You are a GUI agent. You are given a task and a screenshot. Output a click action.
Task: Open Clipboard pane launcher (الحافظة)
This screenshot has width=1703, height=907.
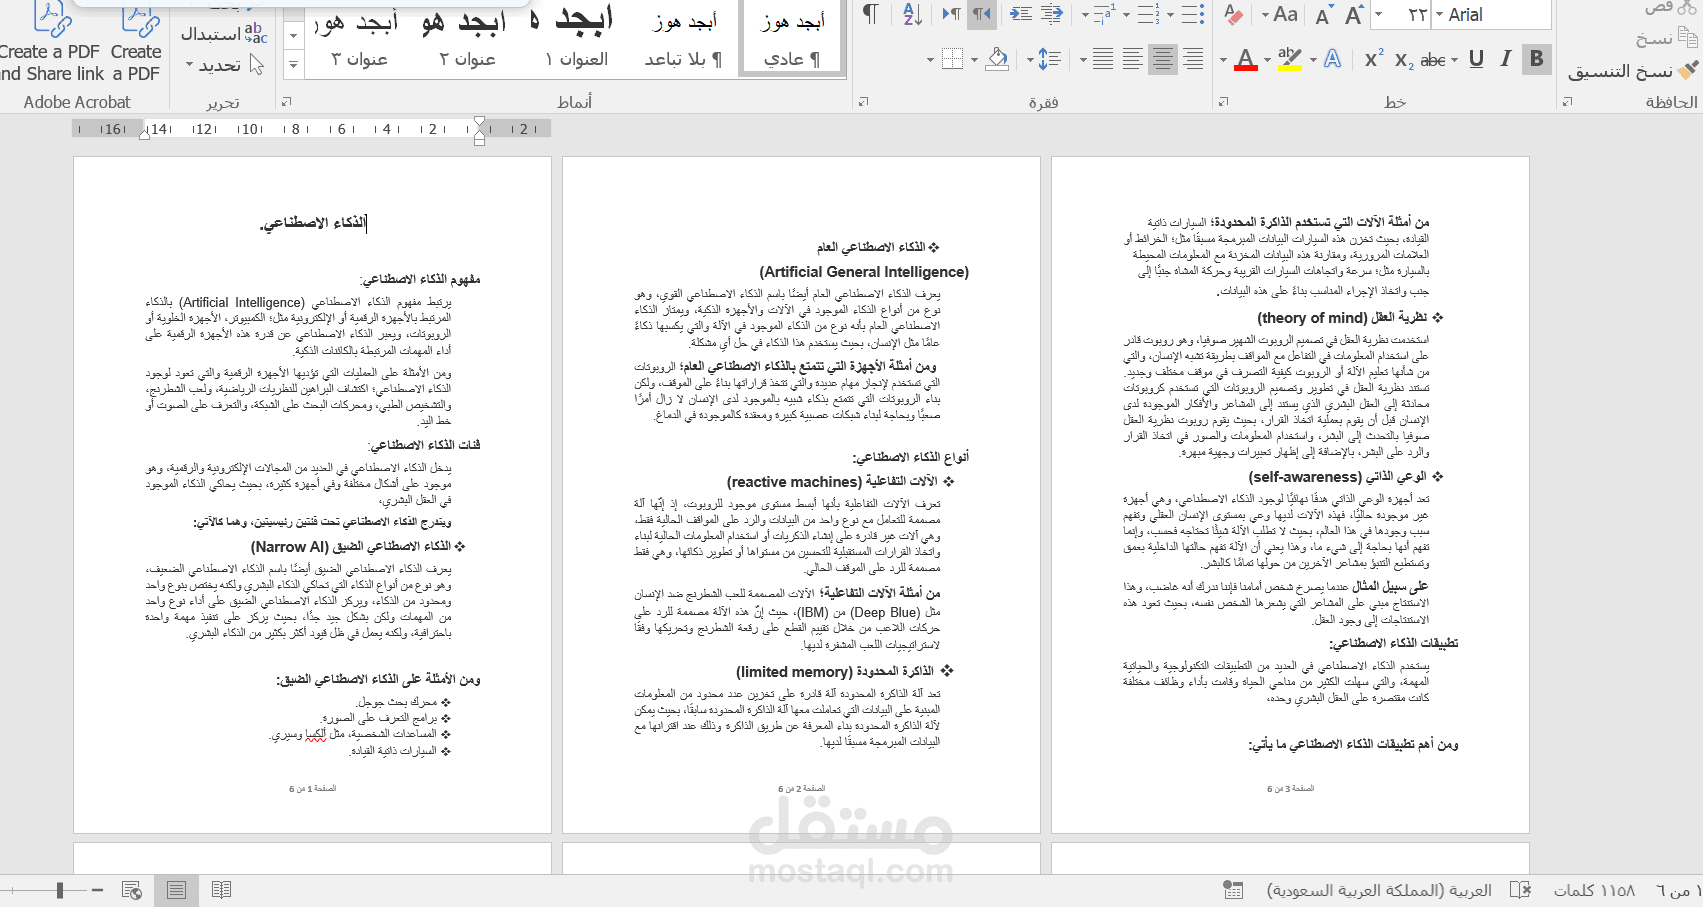(1568, 102)
